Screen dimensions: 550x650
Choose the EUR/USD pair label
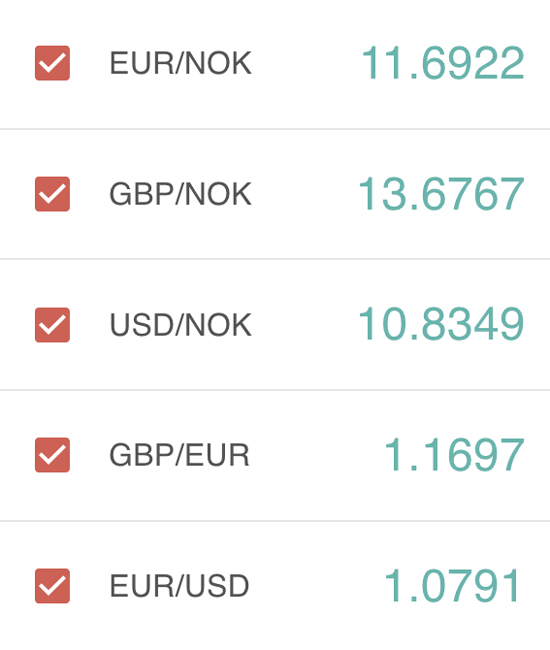pyautogui.click(x=179, y=586)
